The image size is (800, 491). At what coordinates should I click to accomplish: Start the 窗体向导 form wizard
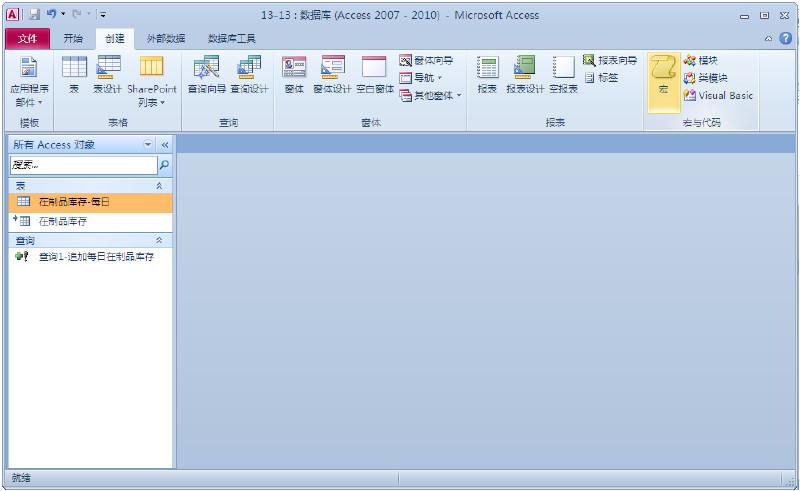[x=426, y=61]
